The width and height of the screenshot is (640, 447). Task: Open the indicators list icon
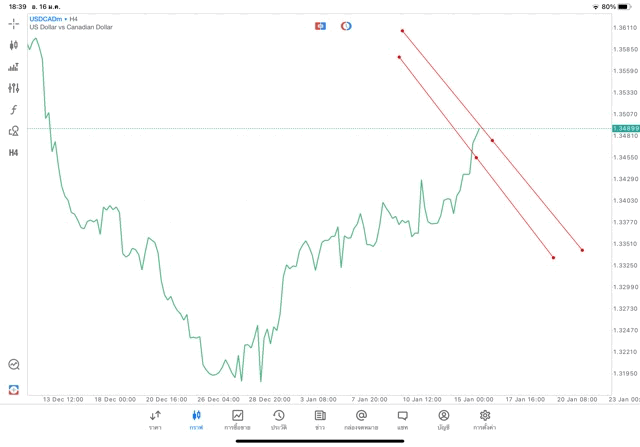pyautogui.click(x=13, y=67)
